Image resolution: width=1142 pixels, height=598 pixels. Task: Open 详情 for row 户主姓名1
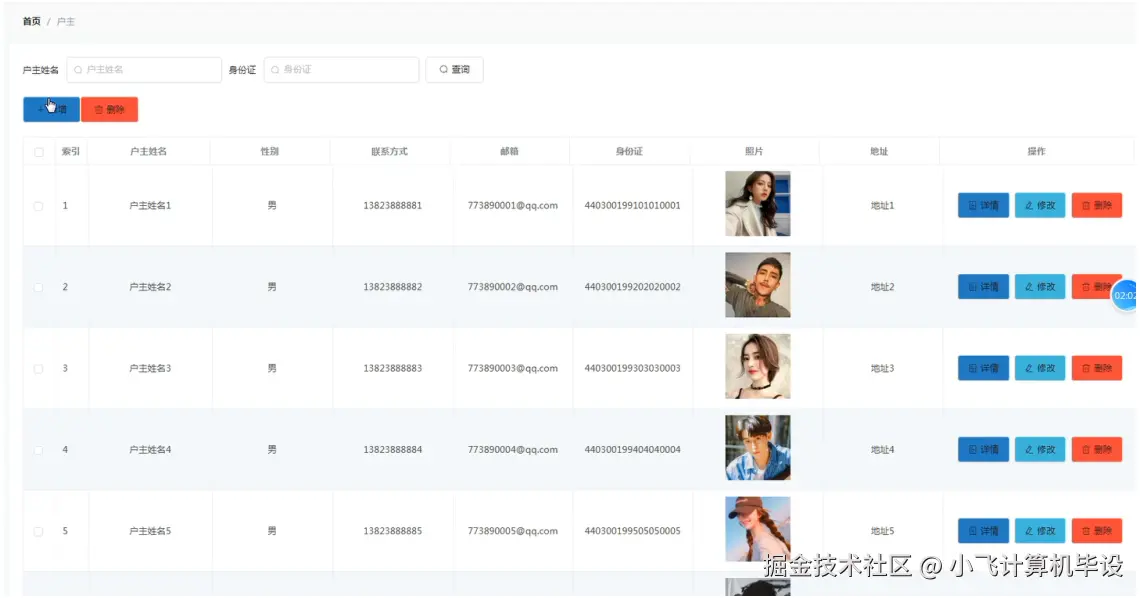983,205
